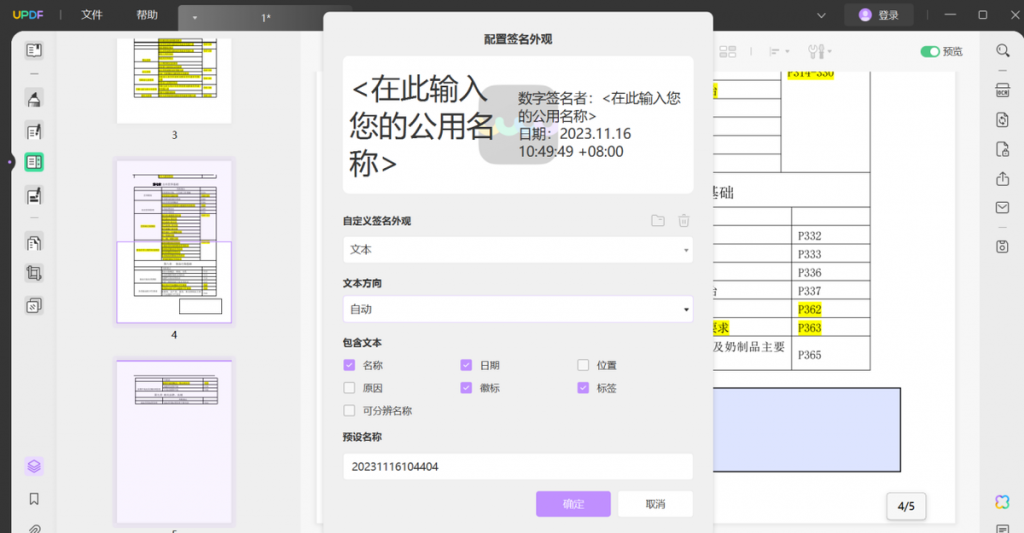Open the Layers panel icon
Viewport: 1024px width, 533px height.
pyautogui.click(x=34, y=466)
